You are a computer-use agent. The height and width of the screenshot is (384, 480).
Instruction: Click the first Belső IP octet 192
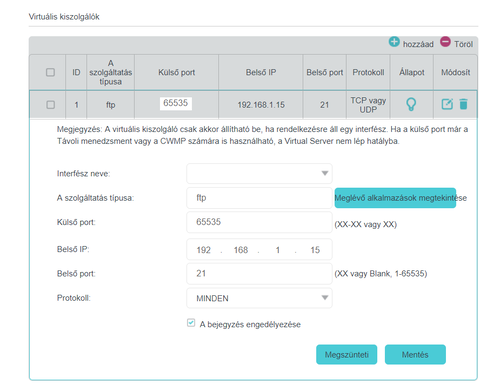204,250
